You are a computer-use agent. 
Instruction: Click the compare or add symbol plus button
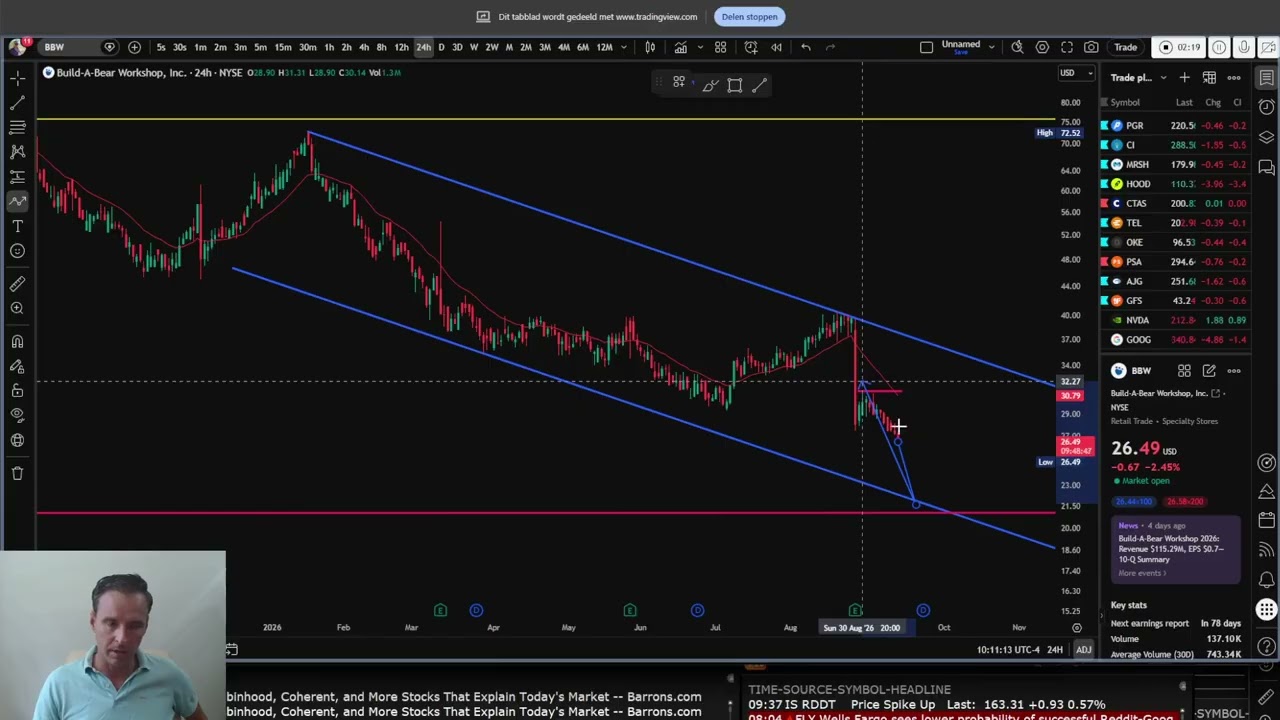click(134, 47)
